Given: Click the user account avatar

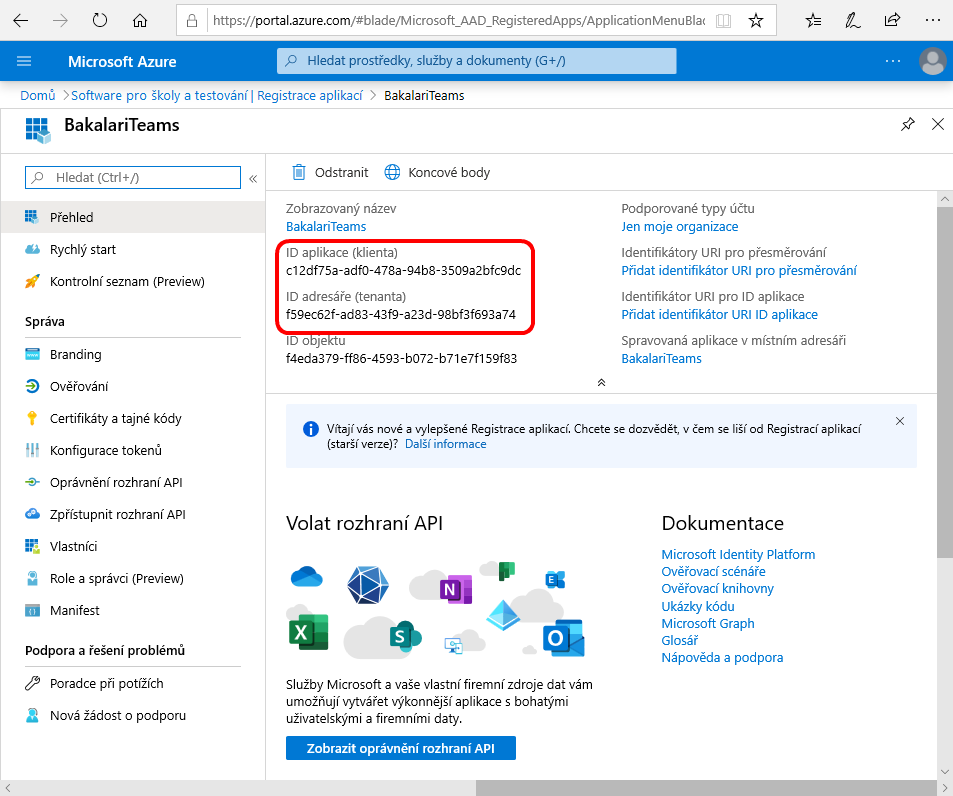Looking at the screenshot, I should pos(932,61).
